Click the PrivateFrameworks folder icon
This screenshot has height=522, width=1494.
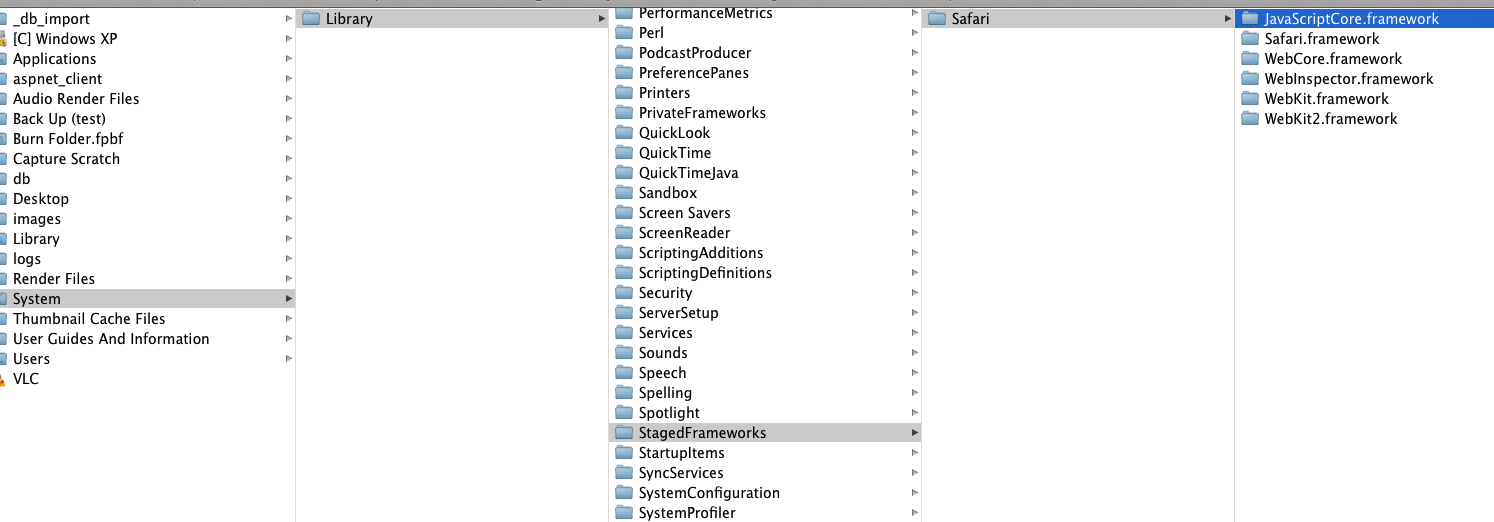(x=624, y=113)
